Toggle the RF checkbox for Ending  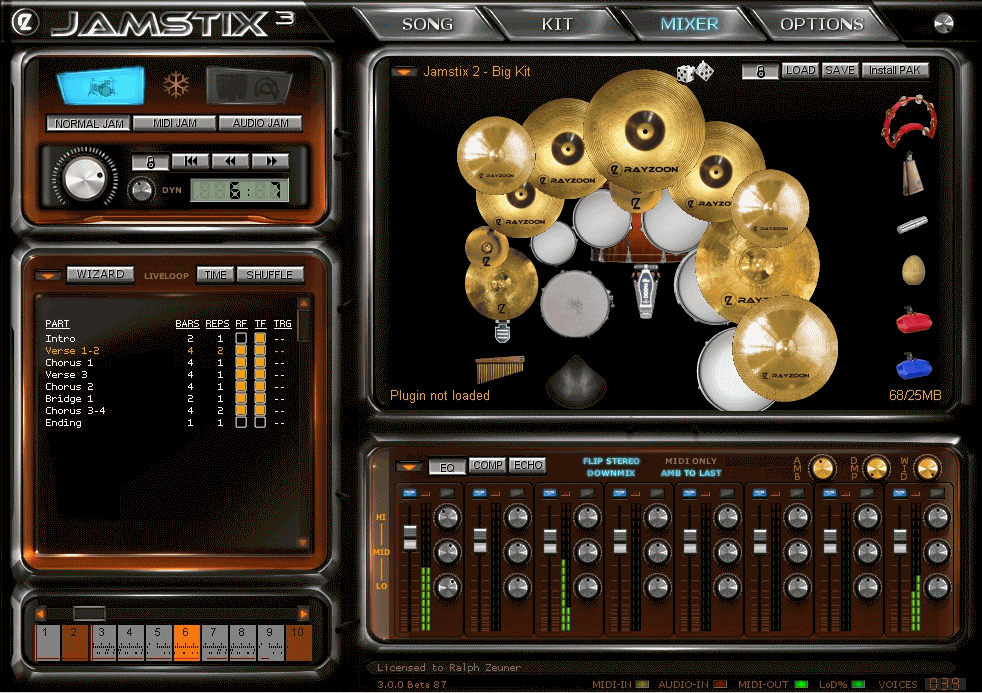241,423
